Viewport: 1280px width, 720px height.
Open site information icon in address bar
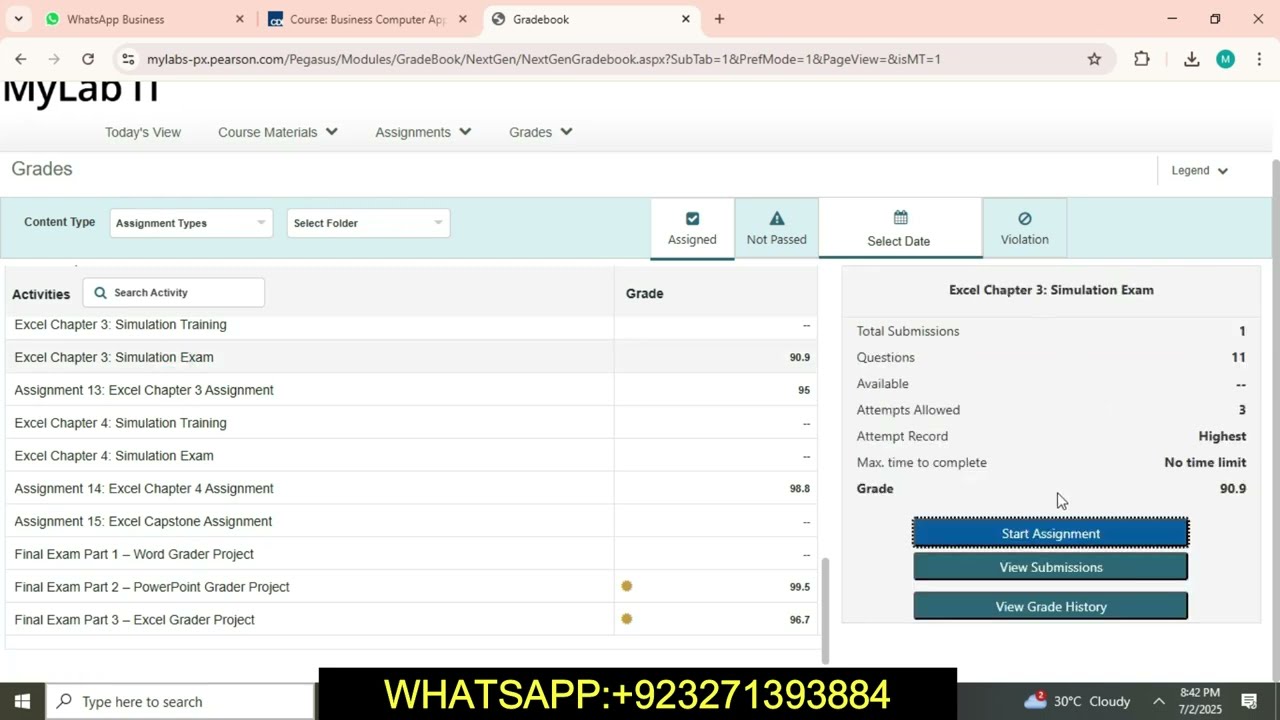pos(128,59)
